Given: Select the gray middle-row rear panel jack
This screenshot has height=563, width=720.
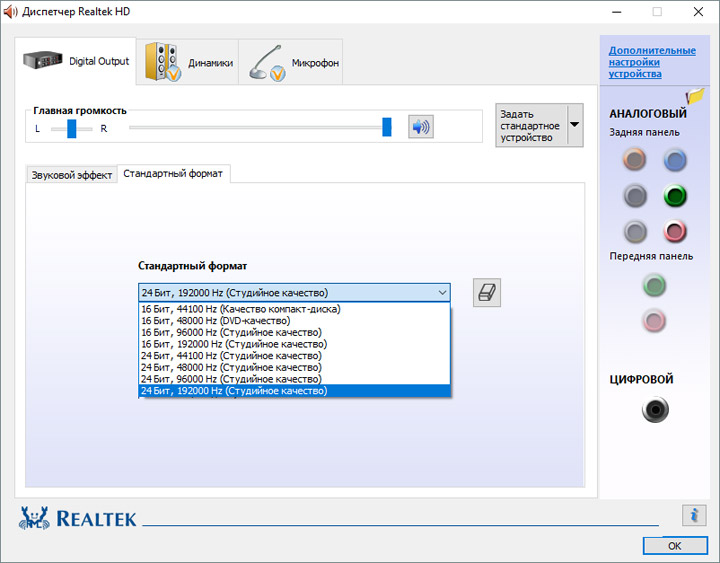Looking at the screenshot, I should tap(635, 196).
